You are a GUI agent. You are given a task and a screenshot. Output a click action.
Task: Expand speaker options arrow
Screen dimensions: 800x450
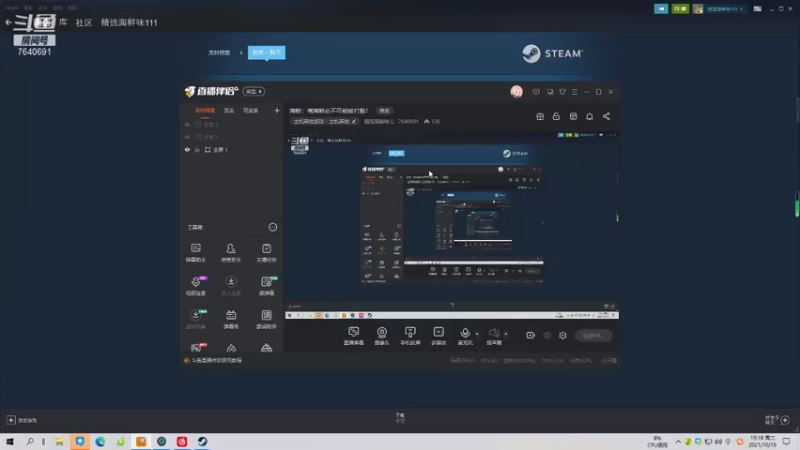tap(506, 334)
